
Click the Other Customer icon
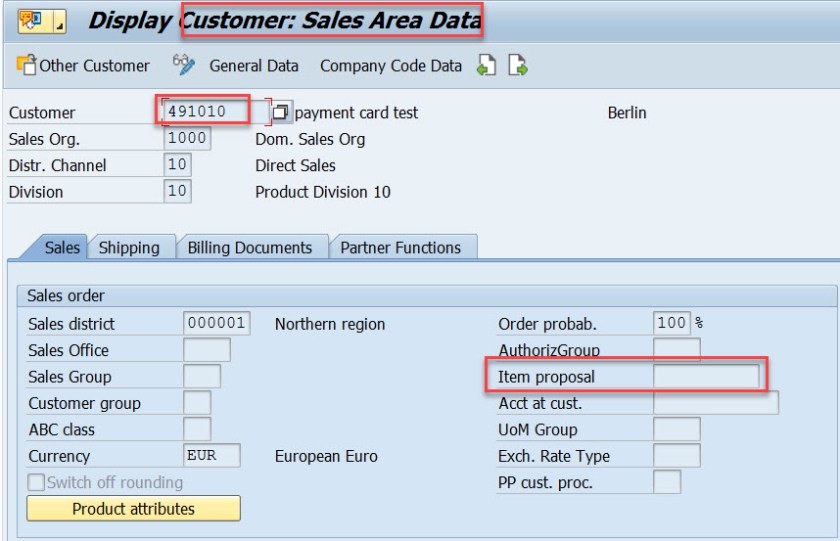coord(26,66)
